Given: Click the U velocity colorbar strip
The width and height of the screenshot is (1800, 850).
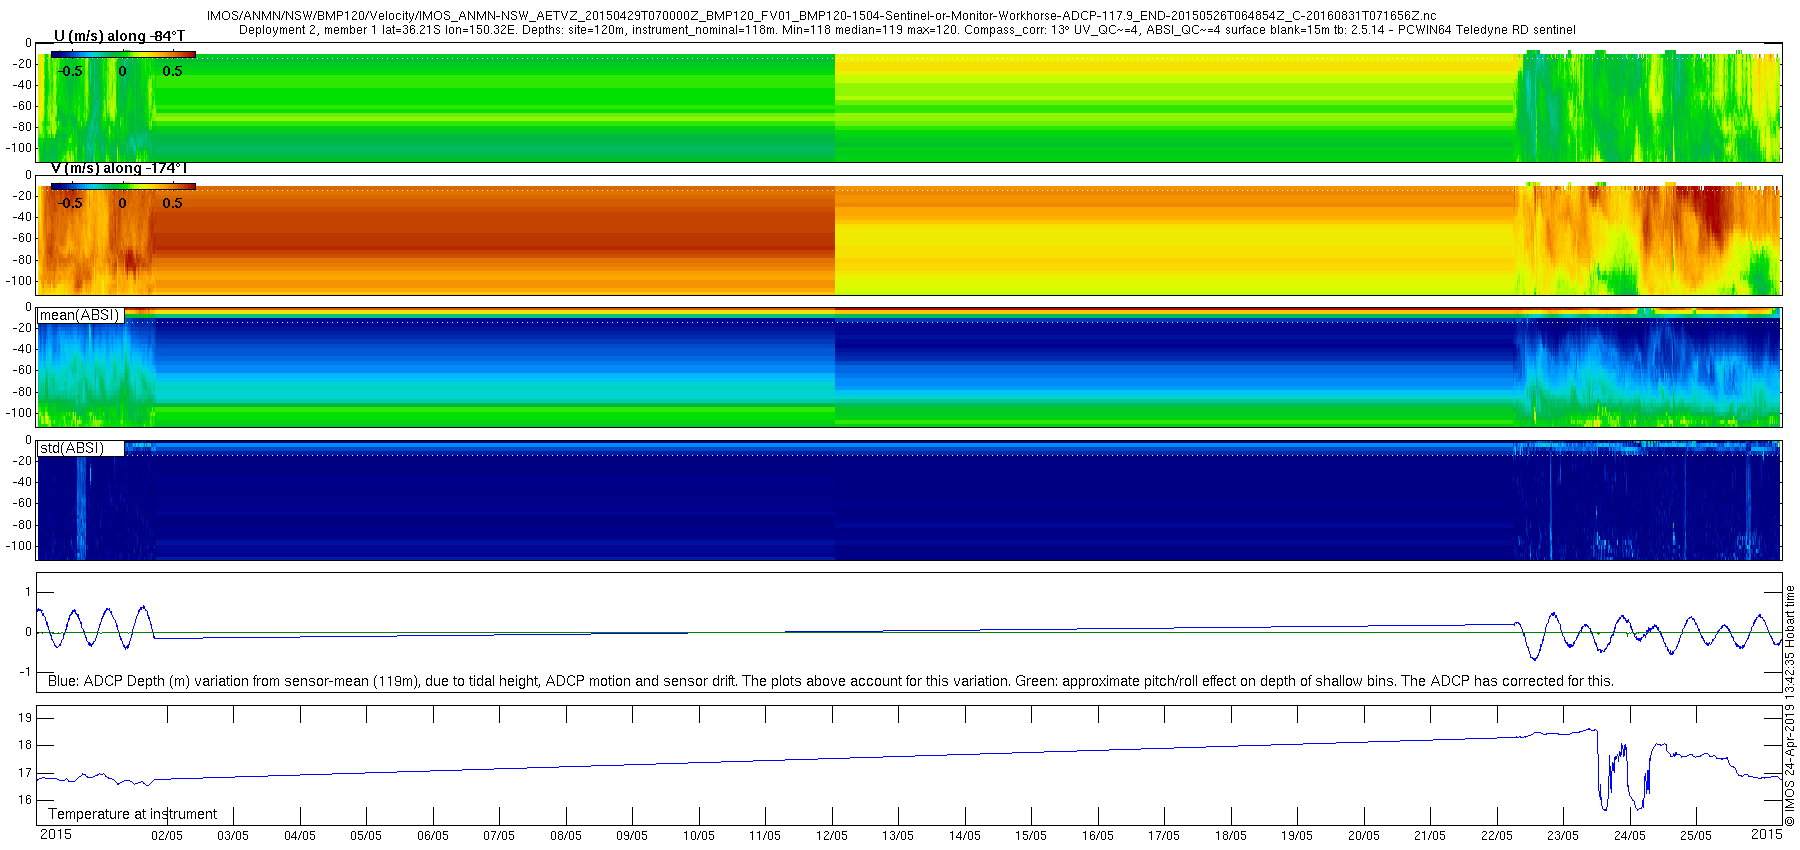Looking at the screenshot, I should click(x=123, y=54).
